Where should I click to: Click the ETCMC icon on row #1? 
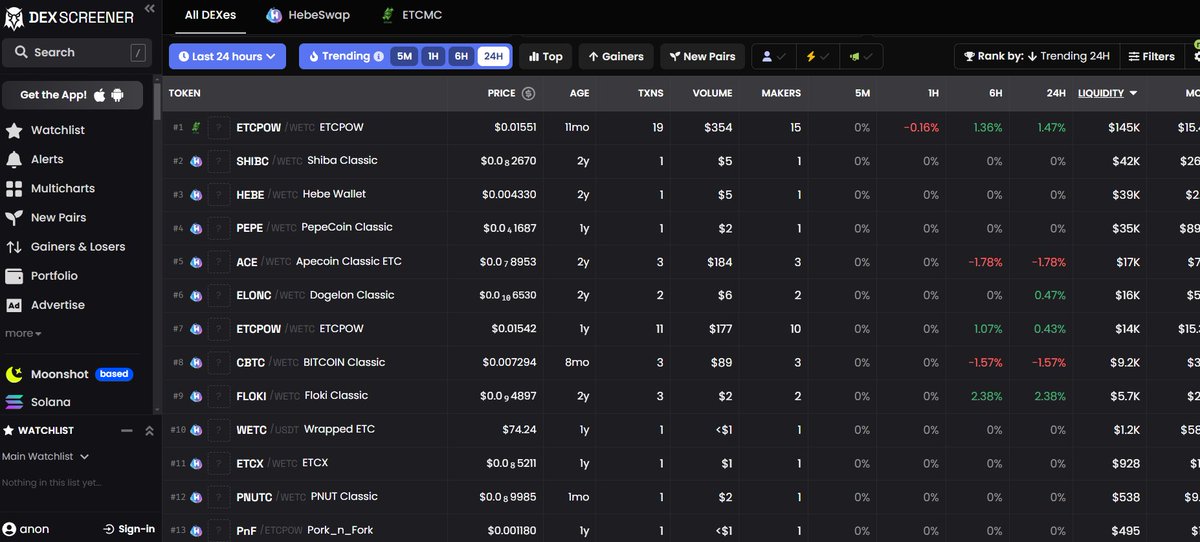(196, 127)
